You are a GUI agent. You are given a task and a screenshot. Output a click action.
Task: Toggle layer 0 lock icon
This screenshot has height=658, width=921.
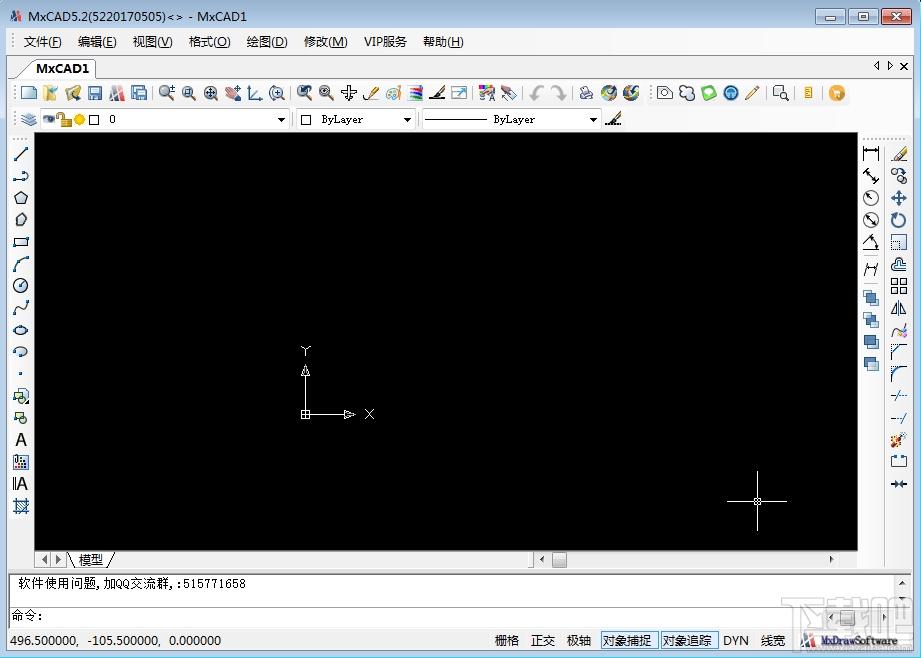tap(63, 119)
